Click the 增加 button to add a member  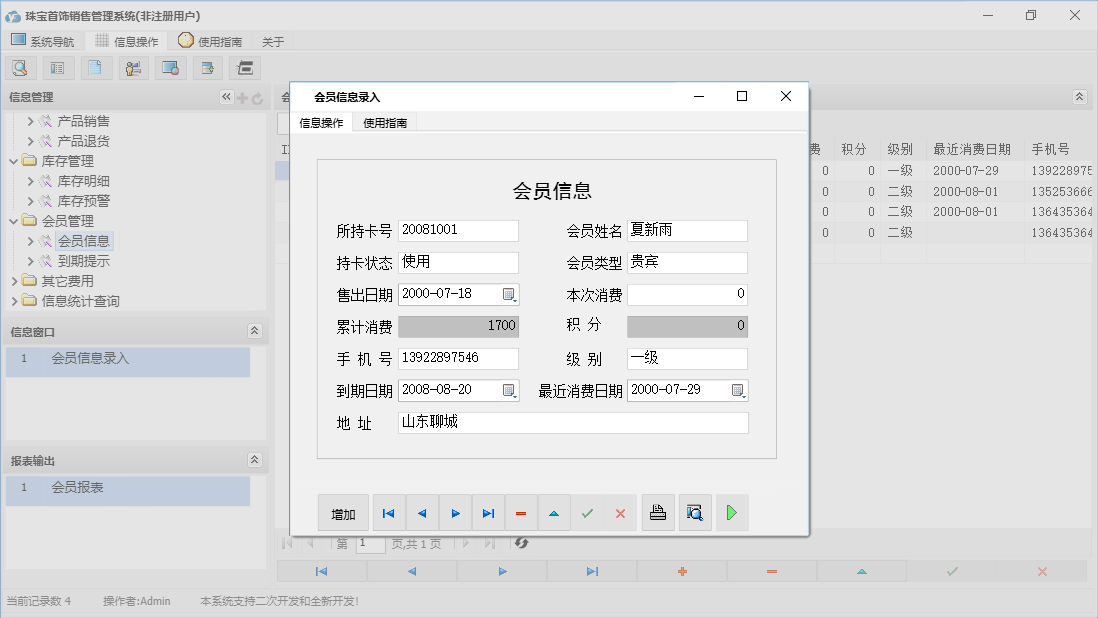[x=343, y=512]
